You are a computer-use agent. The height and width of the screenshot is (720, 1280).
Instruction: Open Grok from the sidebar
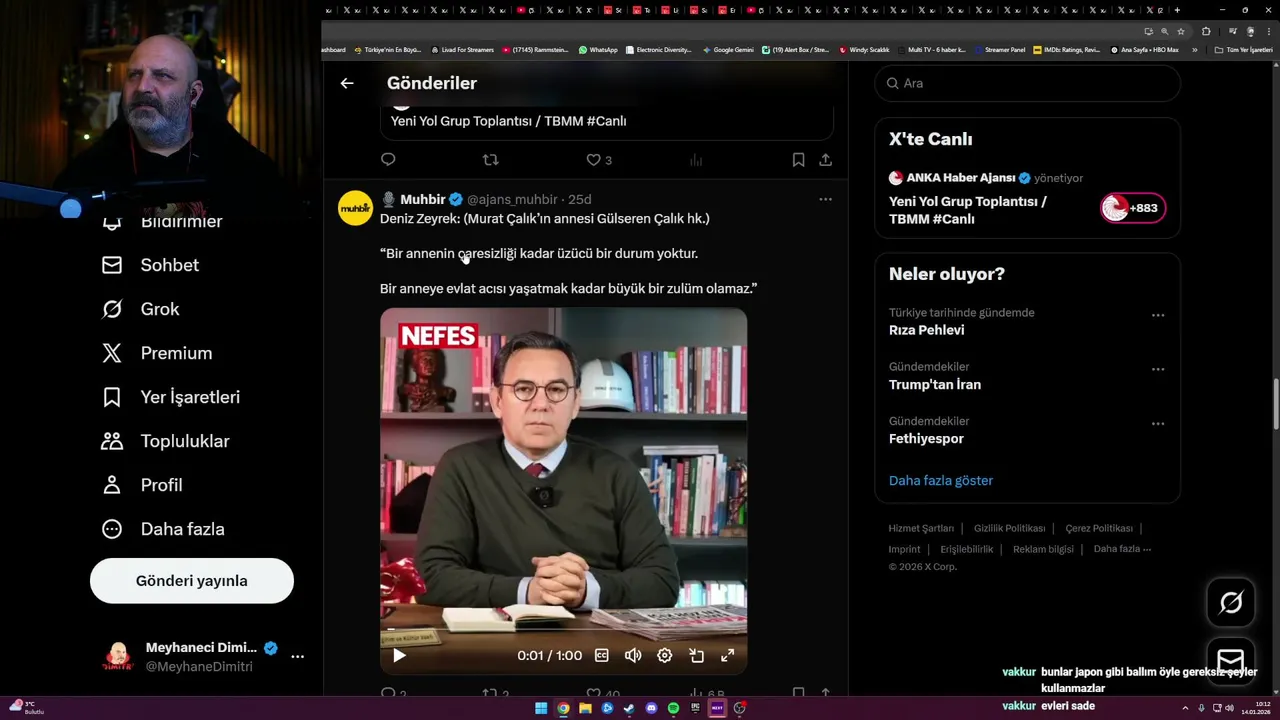pos(140,309)
